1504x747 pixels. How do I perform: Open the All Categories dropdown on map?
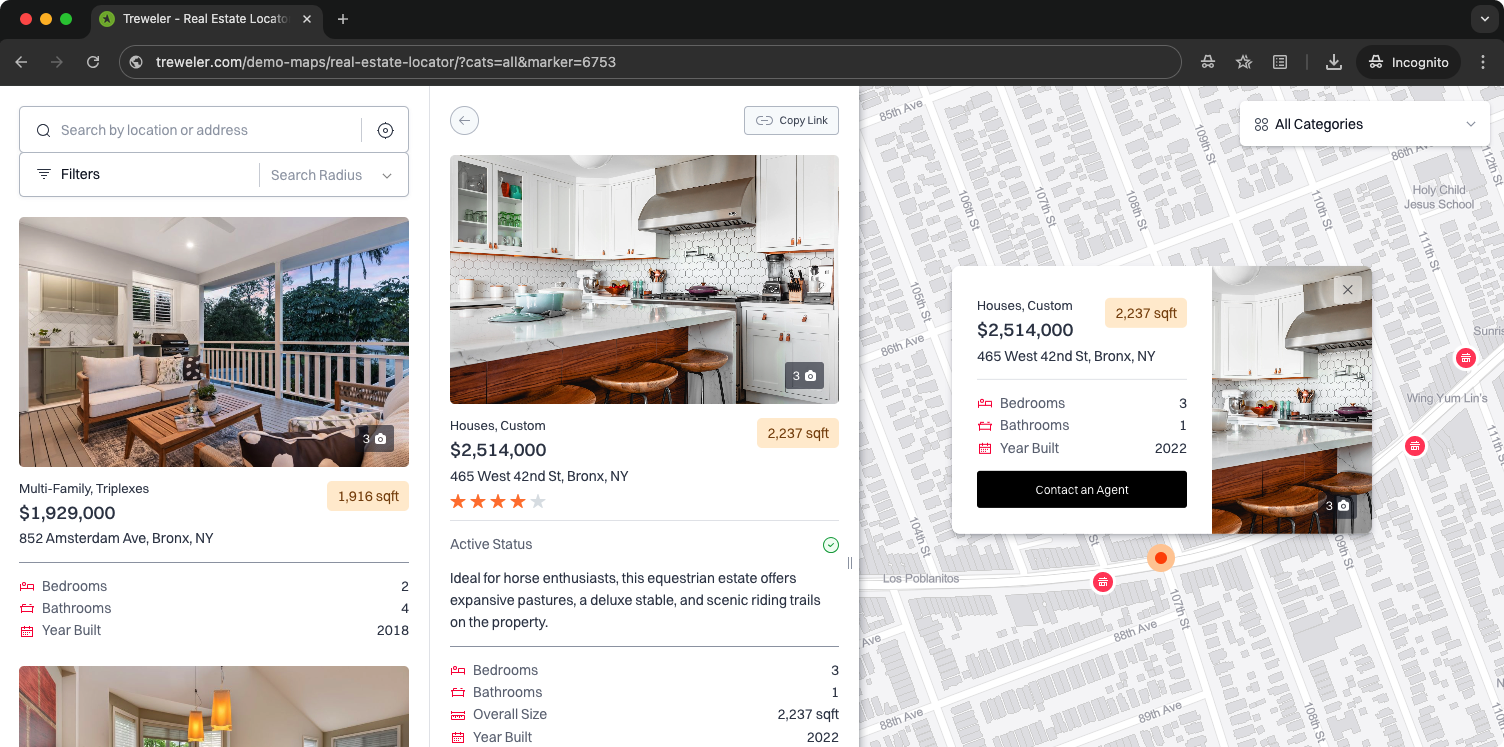pos(1364,124)
